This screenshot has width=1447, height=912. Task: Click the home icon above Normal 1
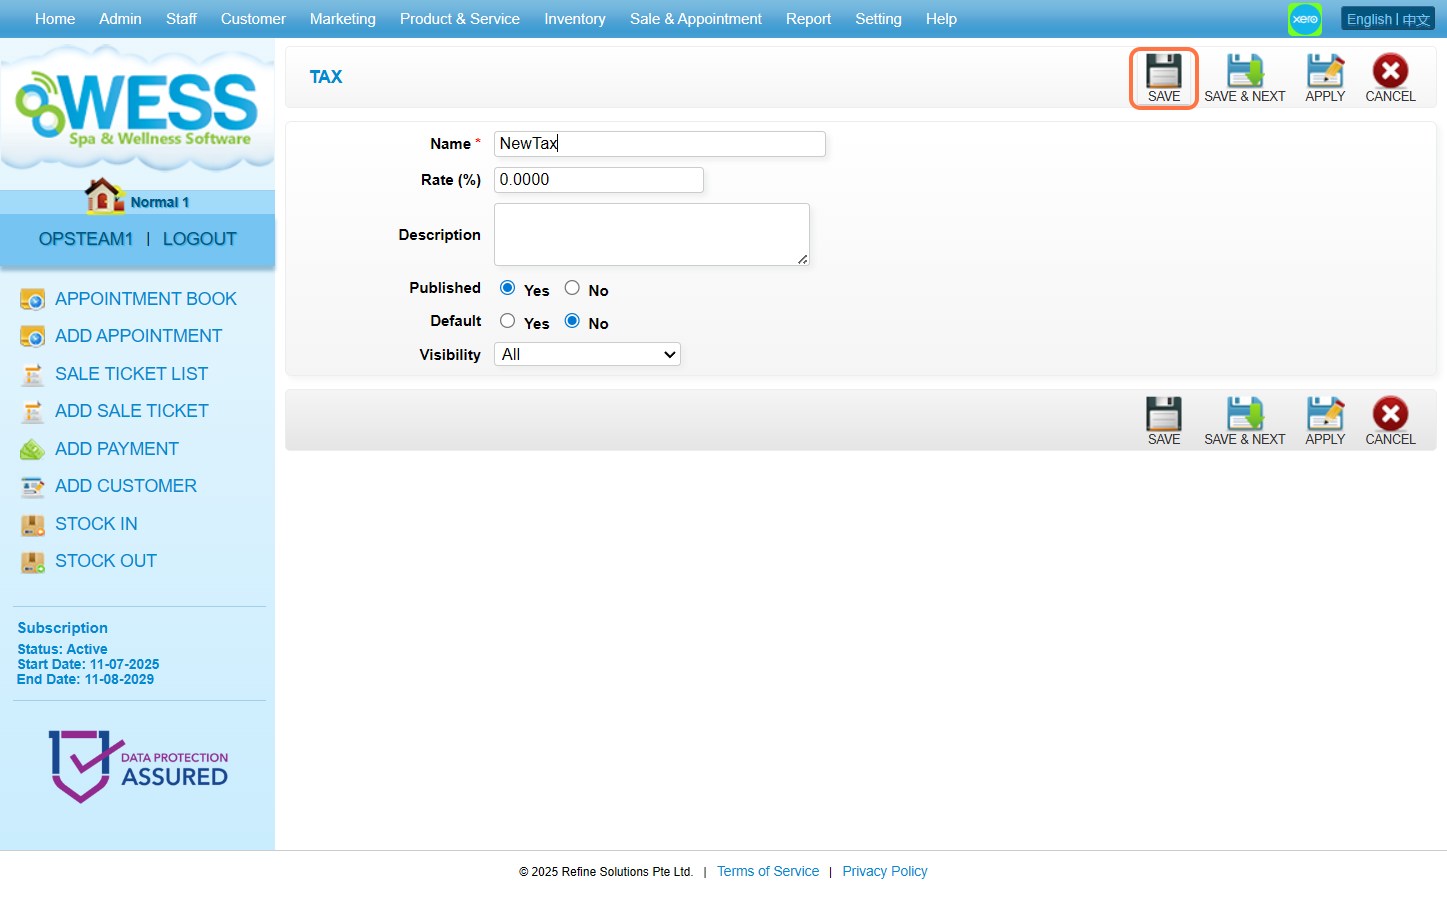pos(103,196)
